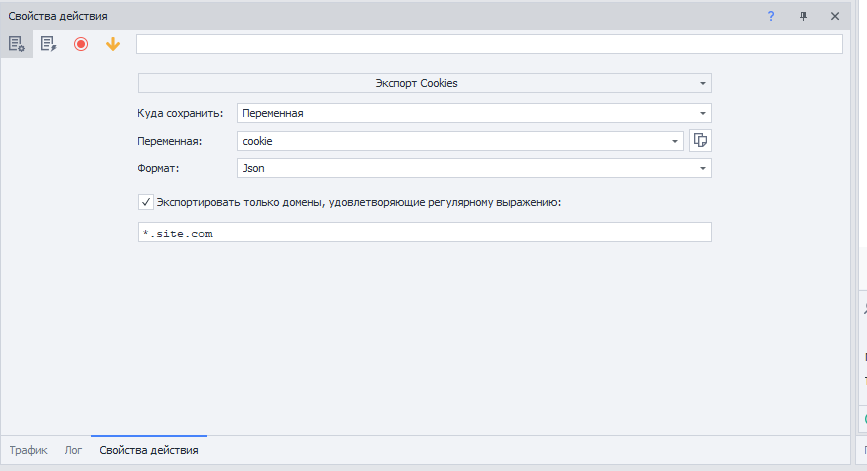867x471 pixels.
Task: Click the action settings list icon
Action: click(16, 44)
